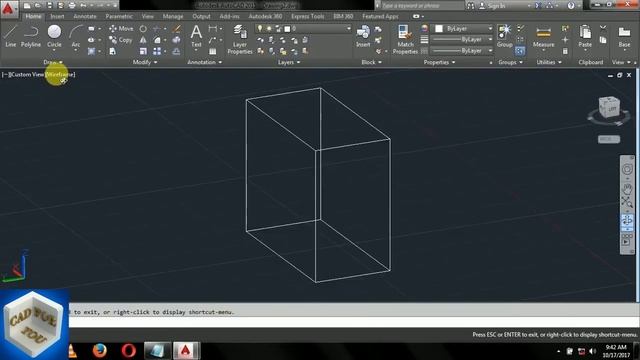Expand the Draw panel
The width and height of the screenshot is (640, 360).
(x=53, y=62)
